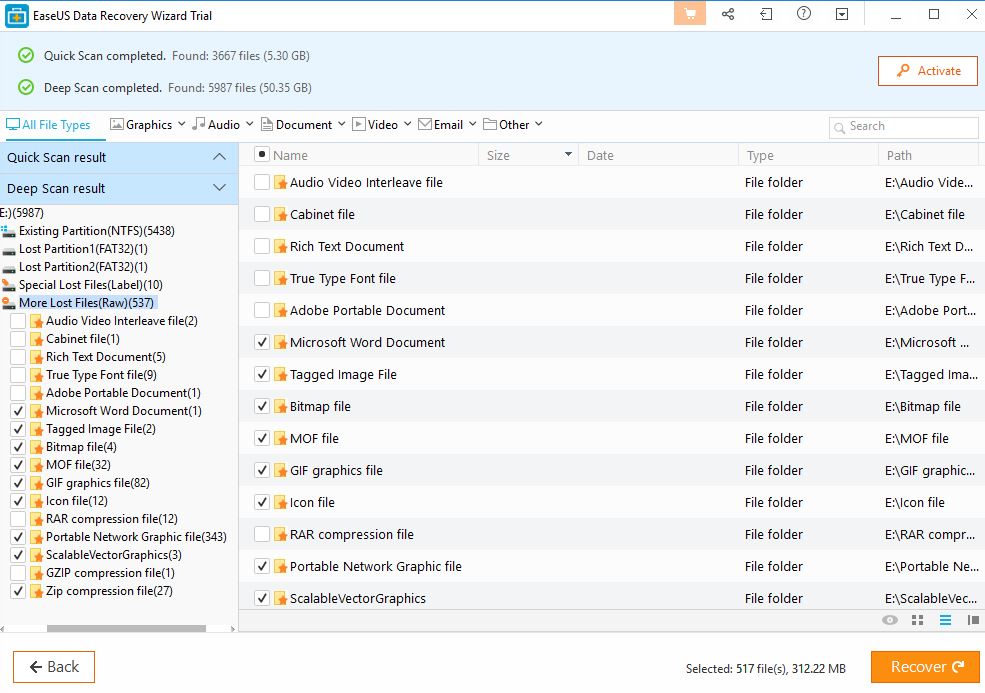Click the Lost Partition1(FAT32) drive icon
Image resolution: width=985 pixels, height=693 pixels.
pyautogui.click(x=8, y=249)
